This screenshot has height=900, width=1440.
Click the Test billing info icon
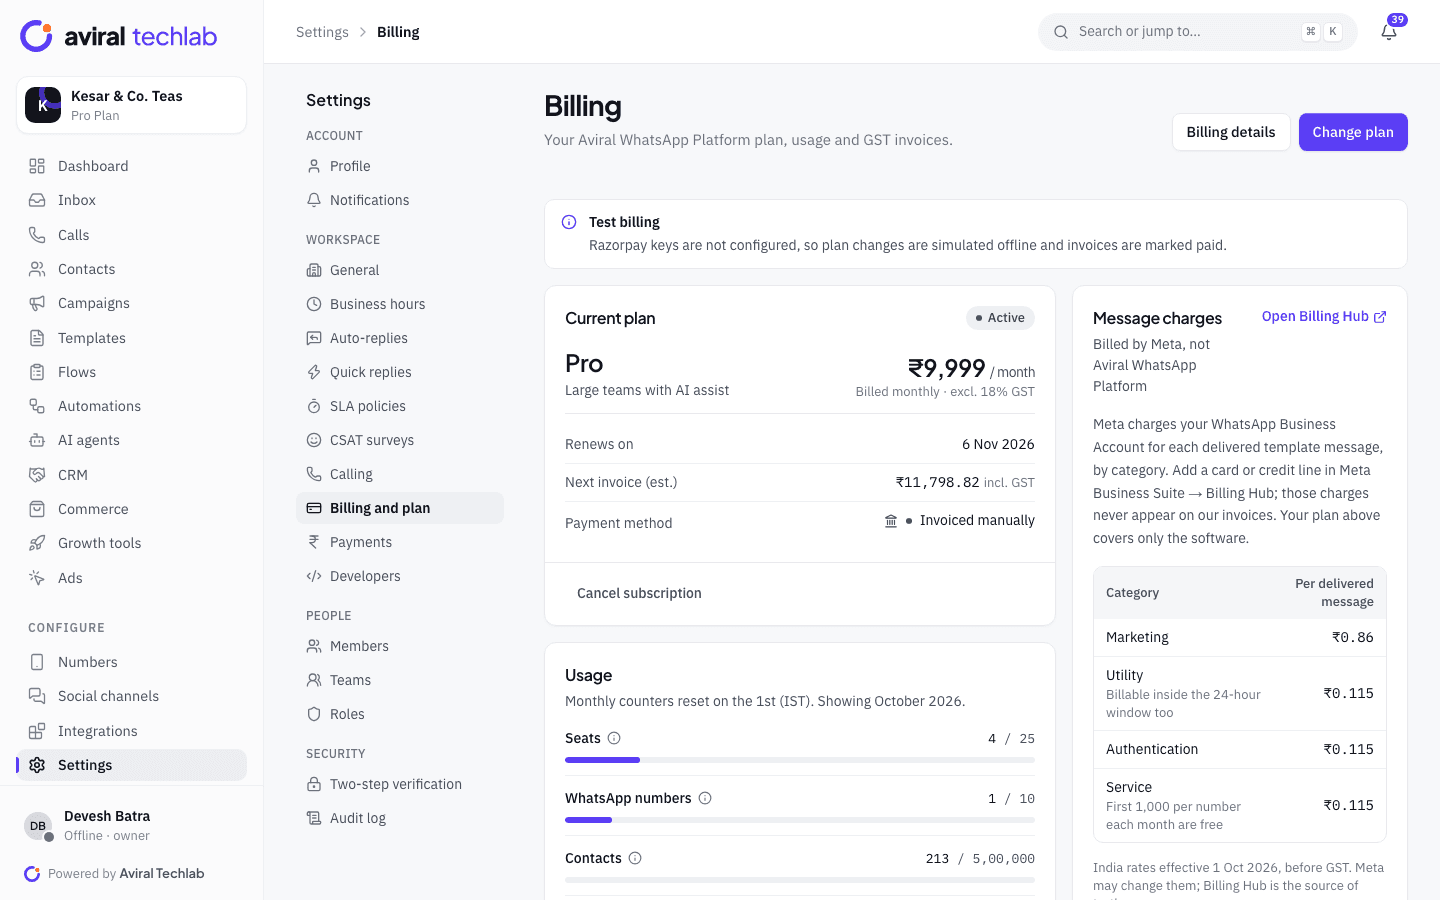pyautogui.click(x=569, y=222)
